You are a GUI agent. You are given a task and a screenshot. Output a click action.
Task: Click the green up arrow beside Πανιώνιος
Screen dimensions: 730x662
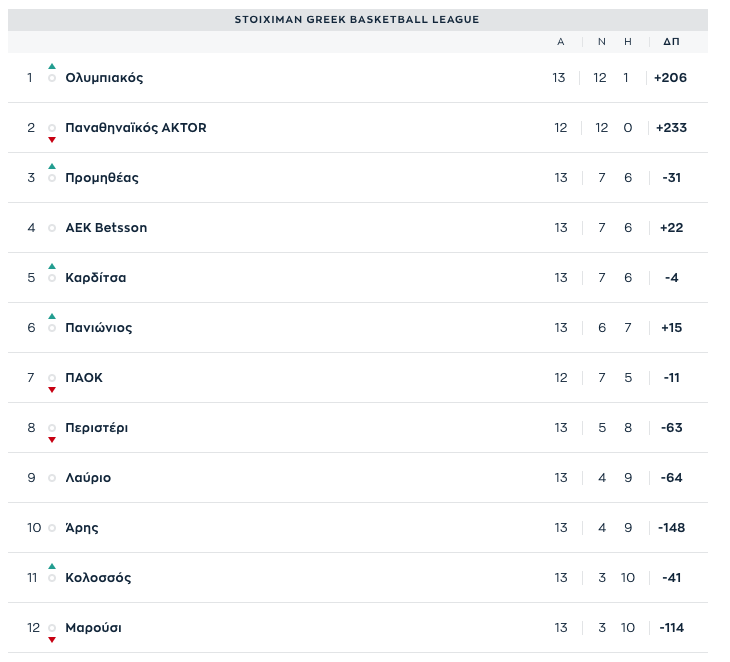pos(52,316)
